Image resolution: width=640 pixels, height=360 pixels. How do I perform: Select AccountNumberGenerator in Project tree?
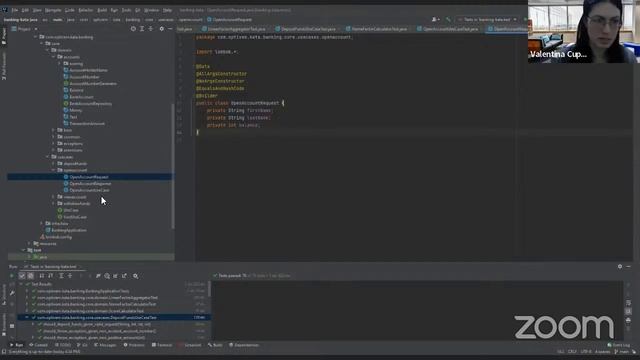coord(93,83)
